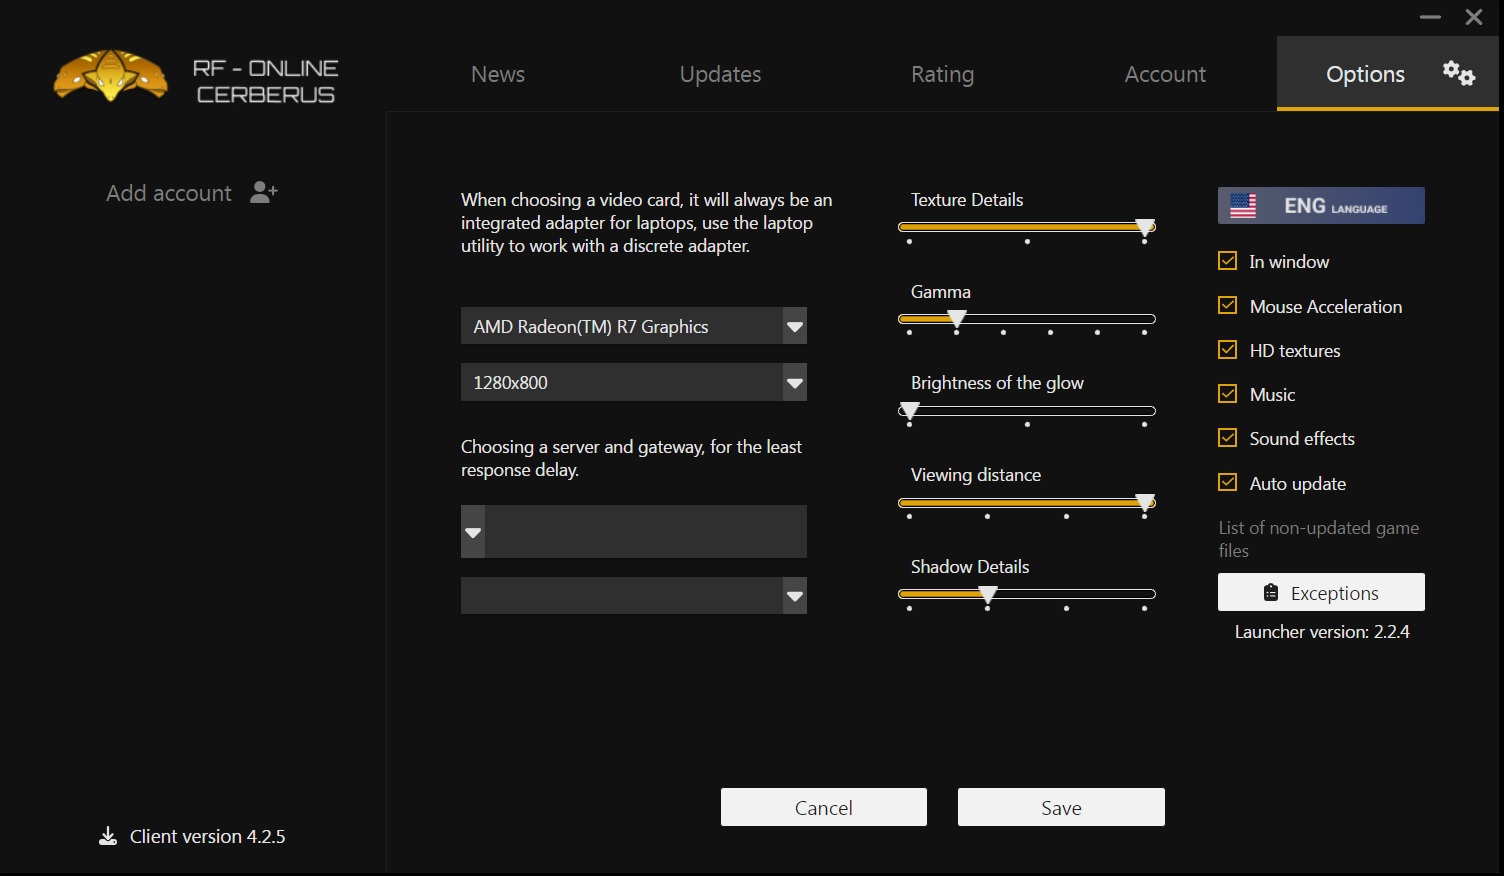Viewport: 1504px width, 876px height.
Task: Save the options settings
Action: tap(1061, 807)
